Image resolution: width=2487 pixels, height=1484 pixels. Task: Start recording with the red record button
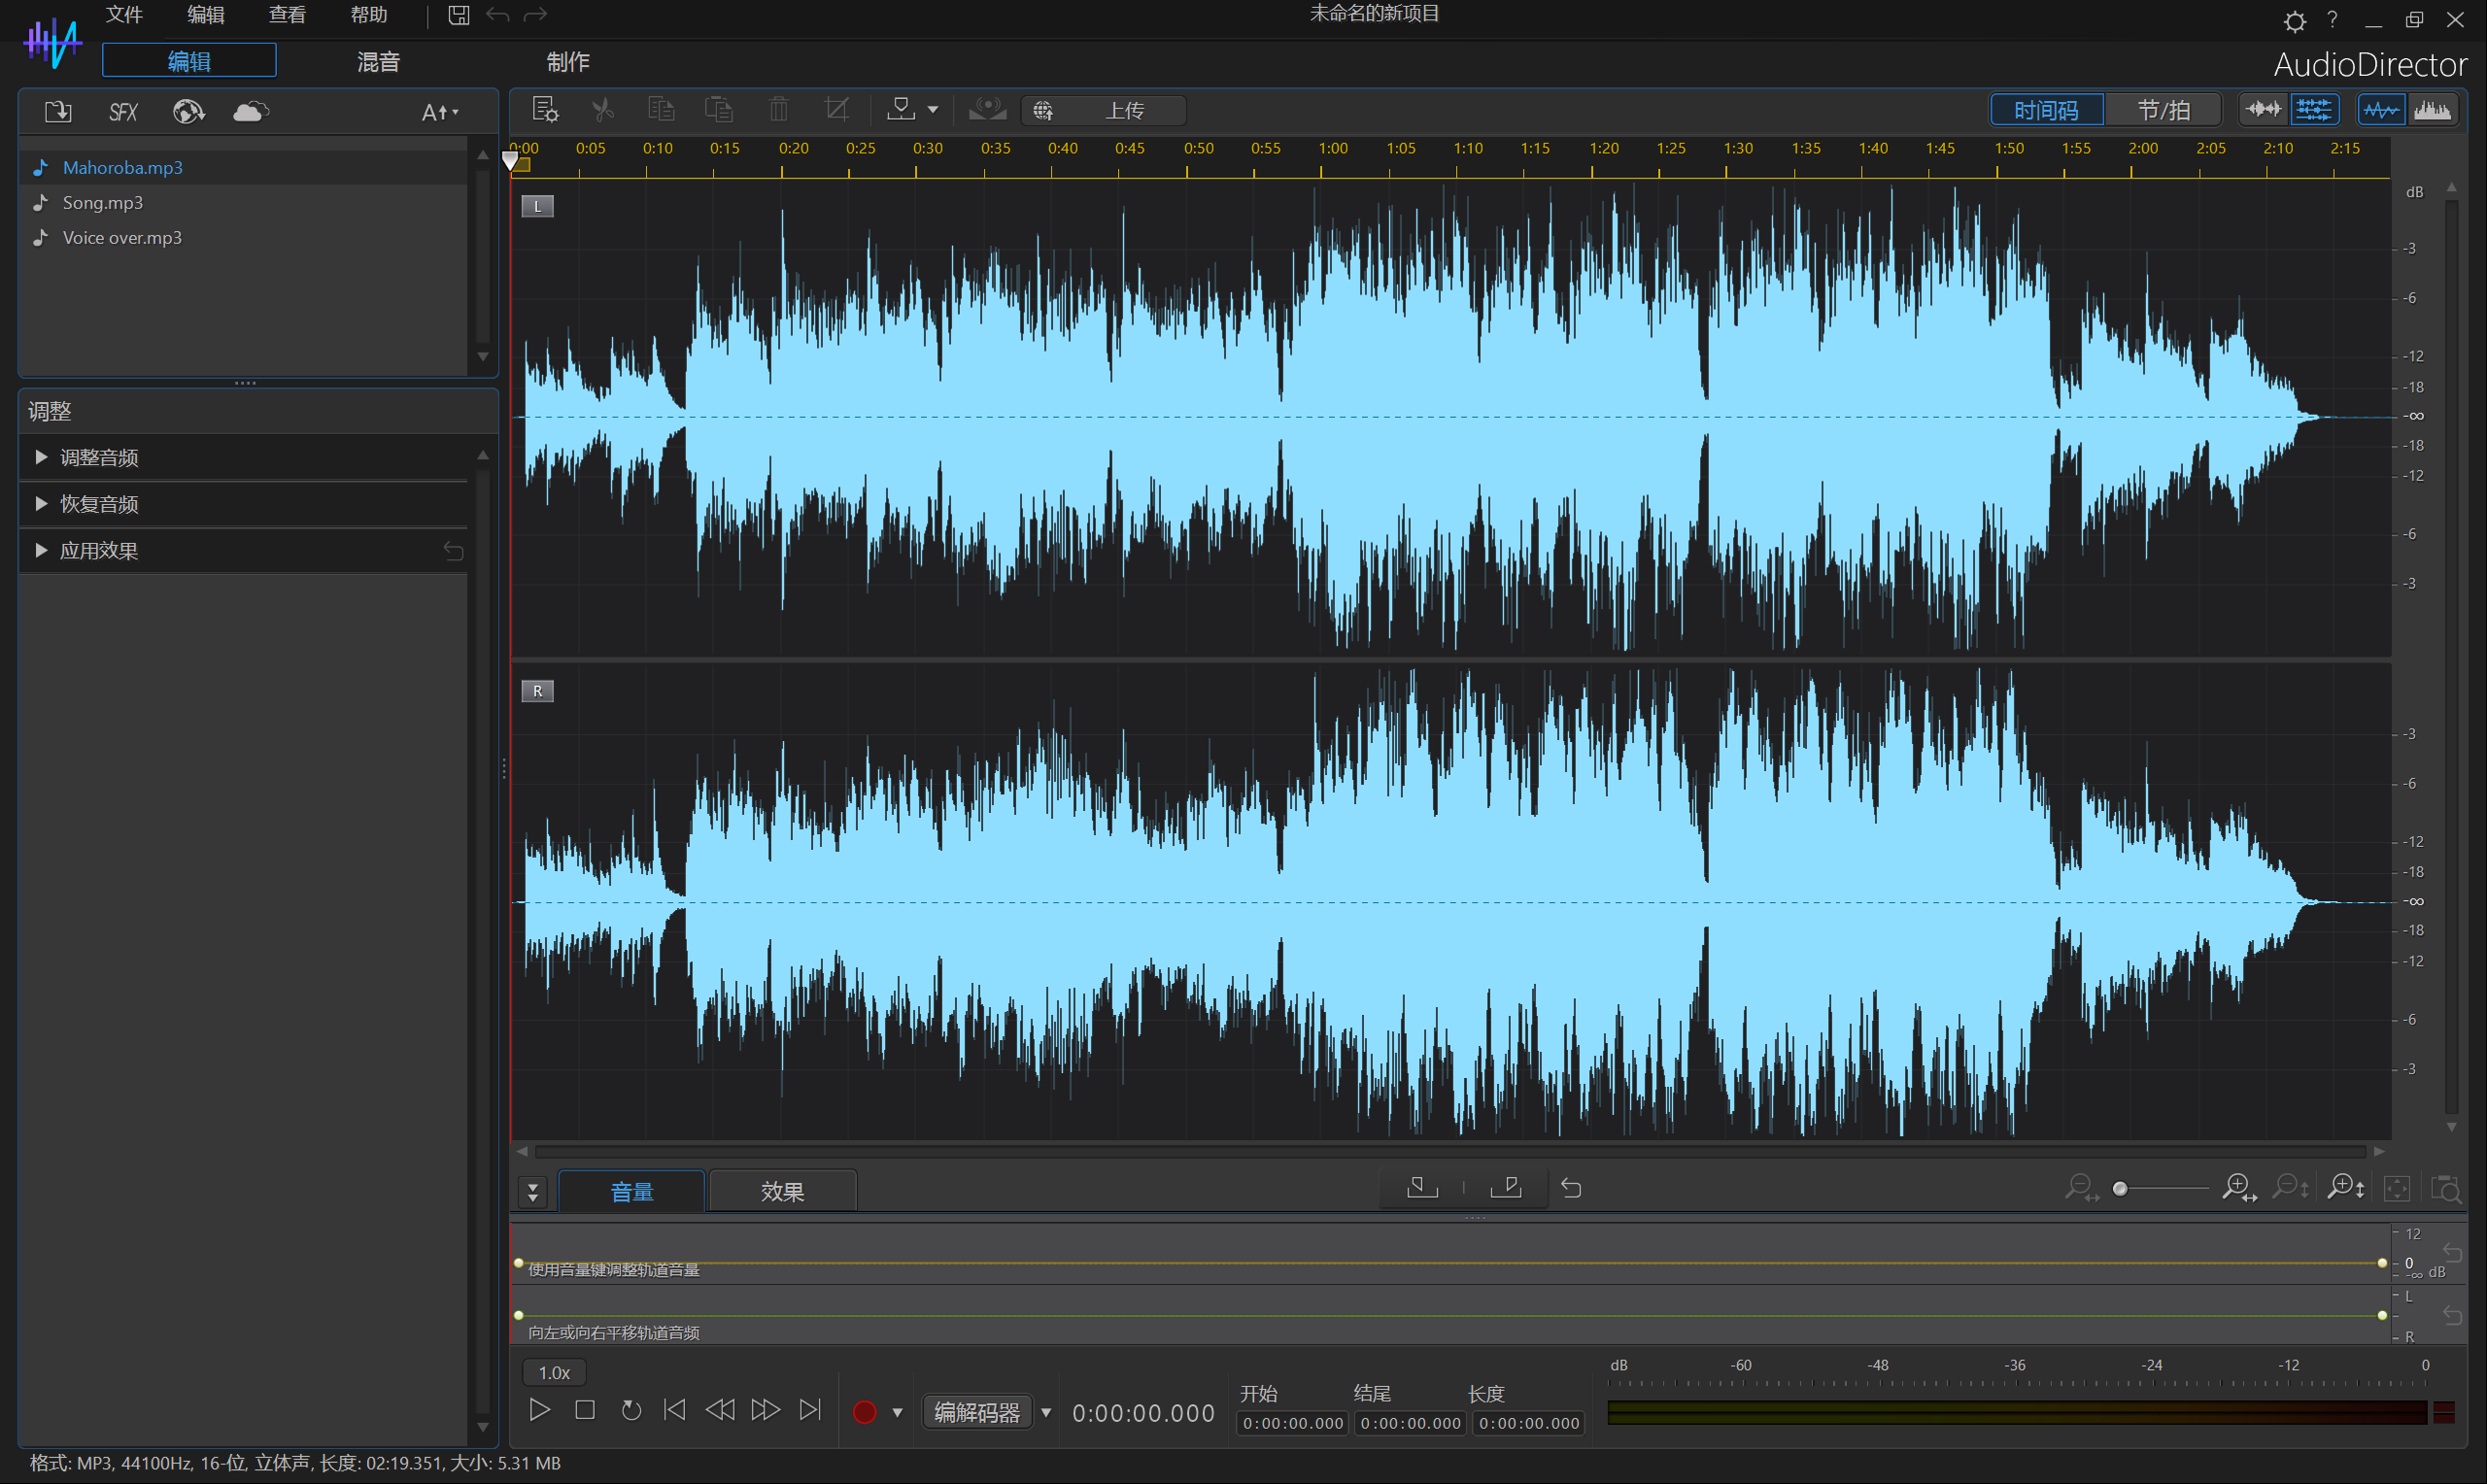(x=864, y=1411)
